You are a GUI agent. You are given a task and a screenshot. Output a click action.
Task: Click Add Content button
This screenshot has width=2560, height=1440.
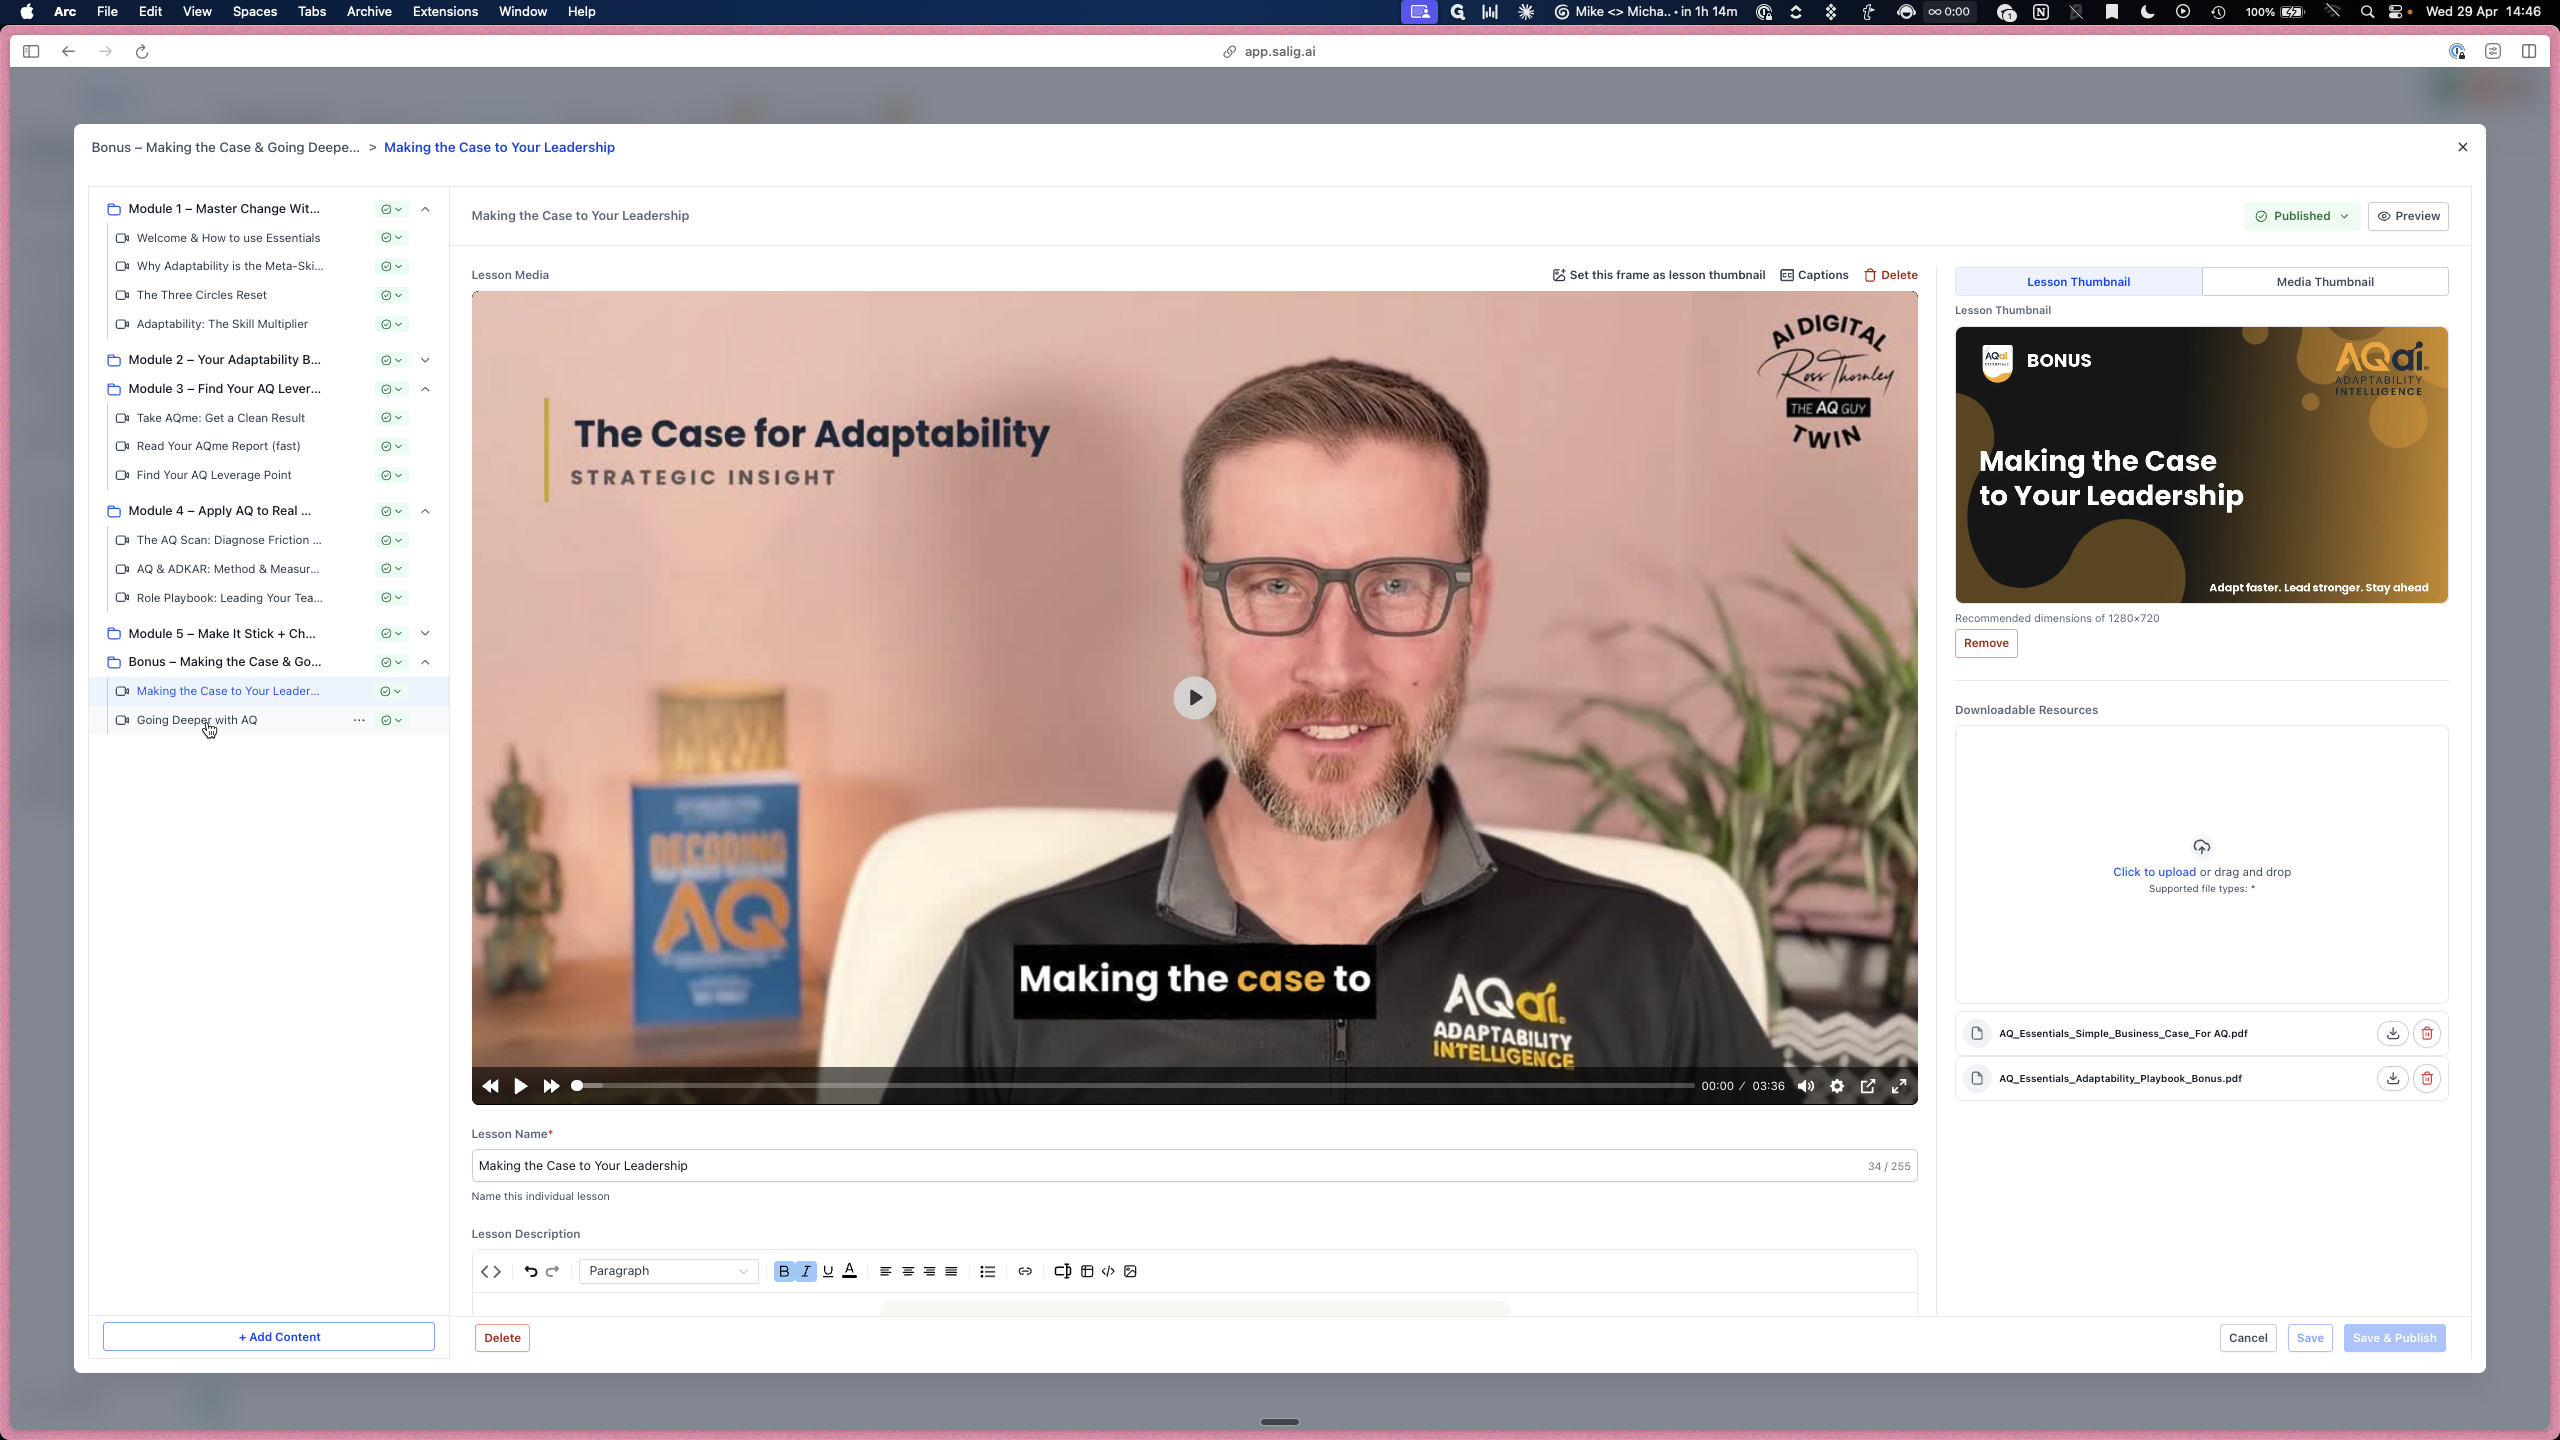269,1337
